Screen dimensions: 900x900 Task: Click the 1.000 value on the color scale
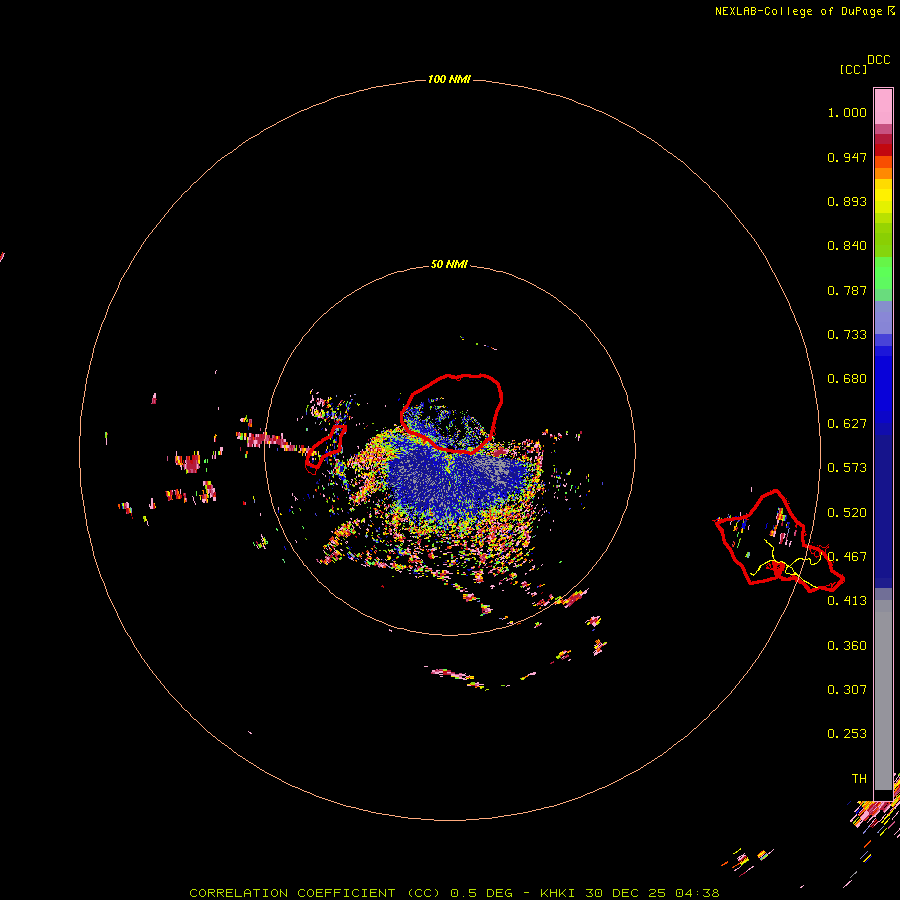pyautogui.click(x=847, y=112)
